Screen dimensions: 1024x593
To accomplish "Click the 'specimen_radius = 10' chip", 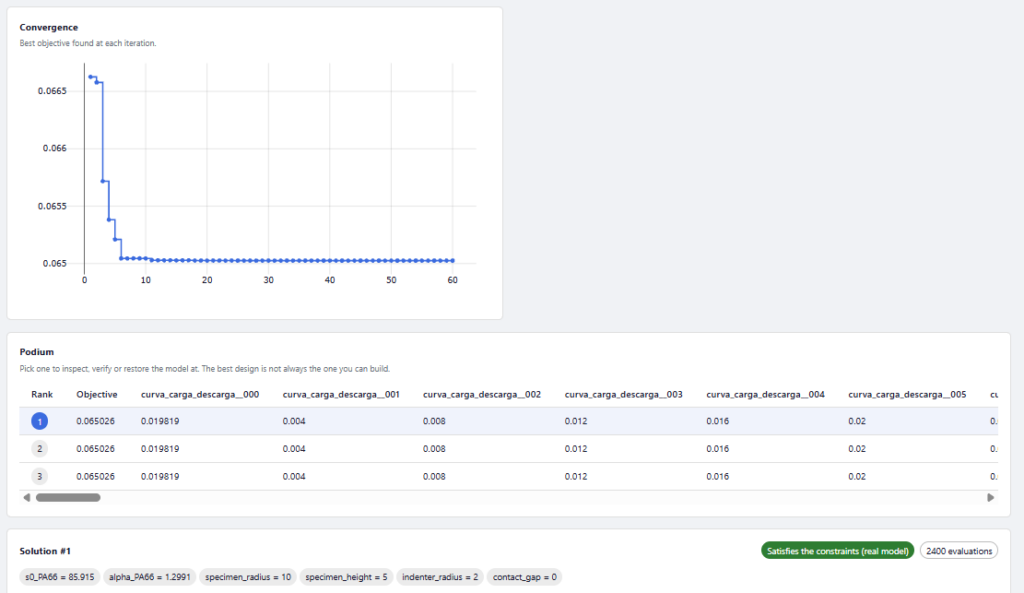I will click(x=248, y=577).
